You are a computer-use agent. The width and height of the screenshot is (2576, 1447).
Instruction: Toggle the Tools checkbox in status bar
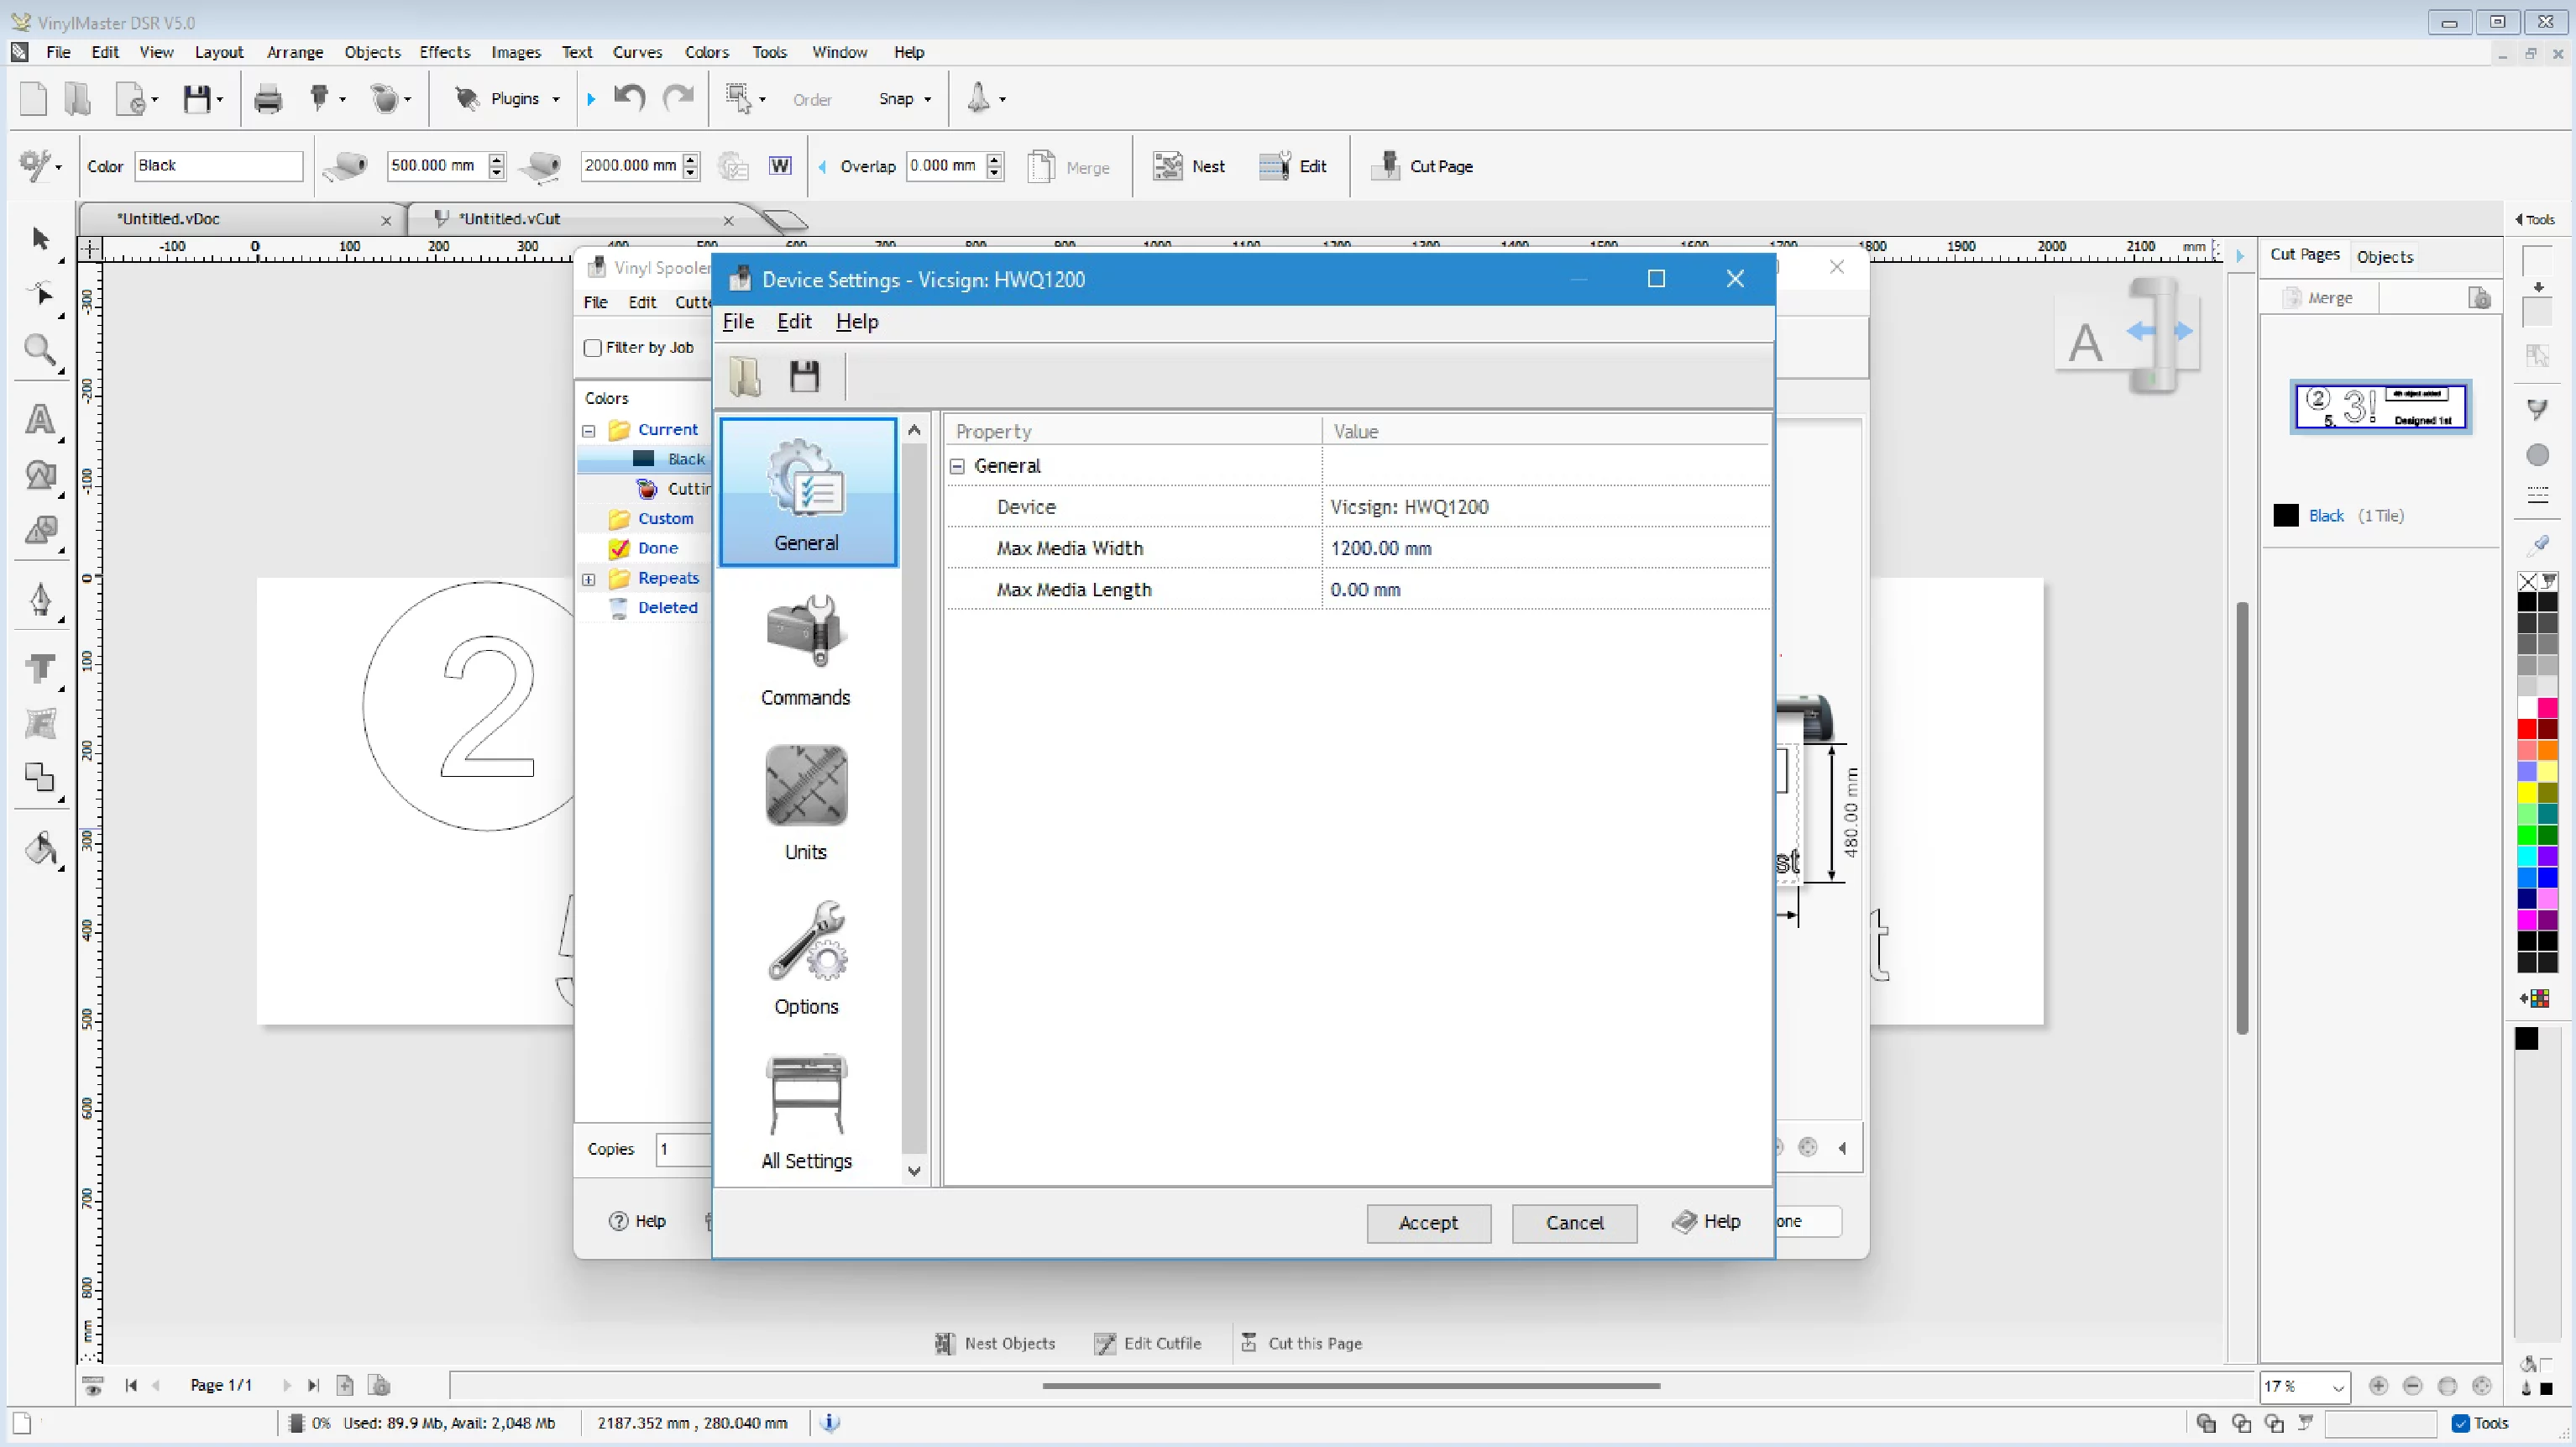[x=2461, y=1423]
